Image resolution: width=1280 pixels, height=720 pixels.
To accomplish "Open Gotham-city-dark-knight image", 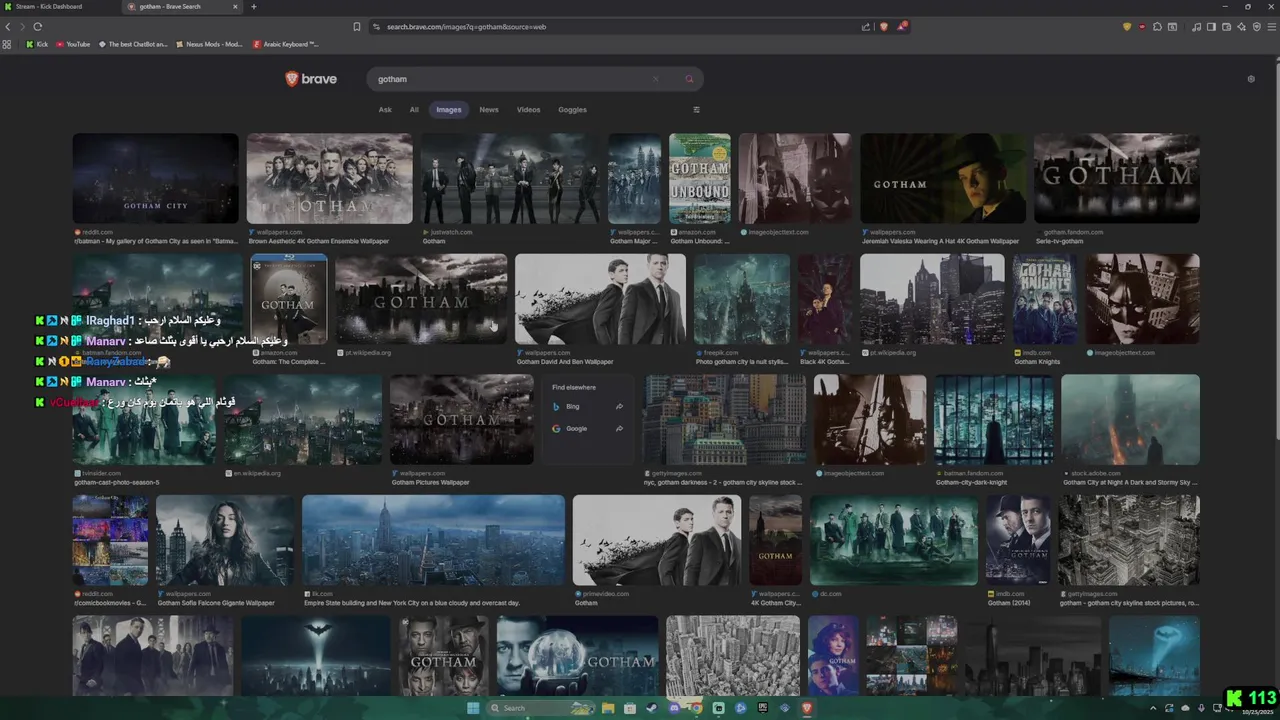I will click(994, 420).
